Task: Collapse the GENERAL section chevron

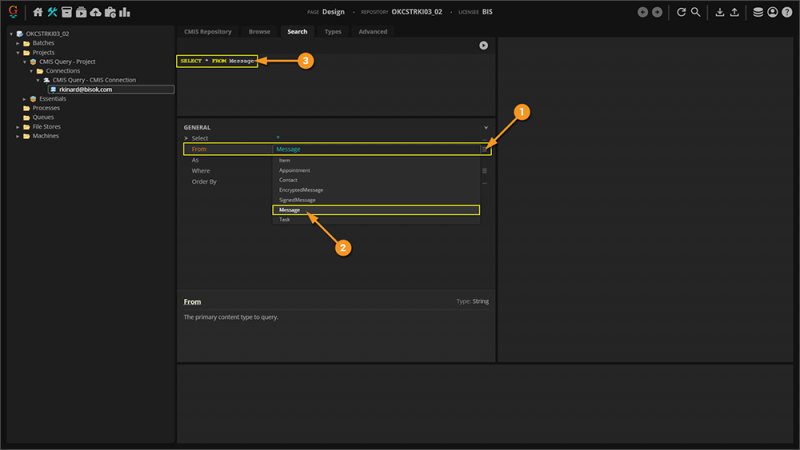Action: coord(486,128)
